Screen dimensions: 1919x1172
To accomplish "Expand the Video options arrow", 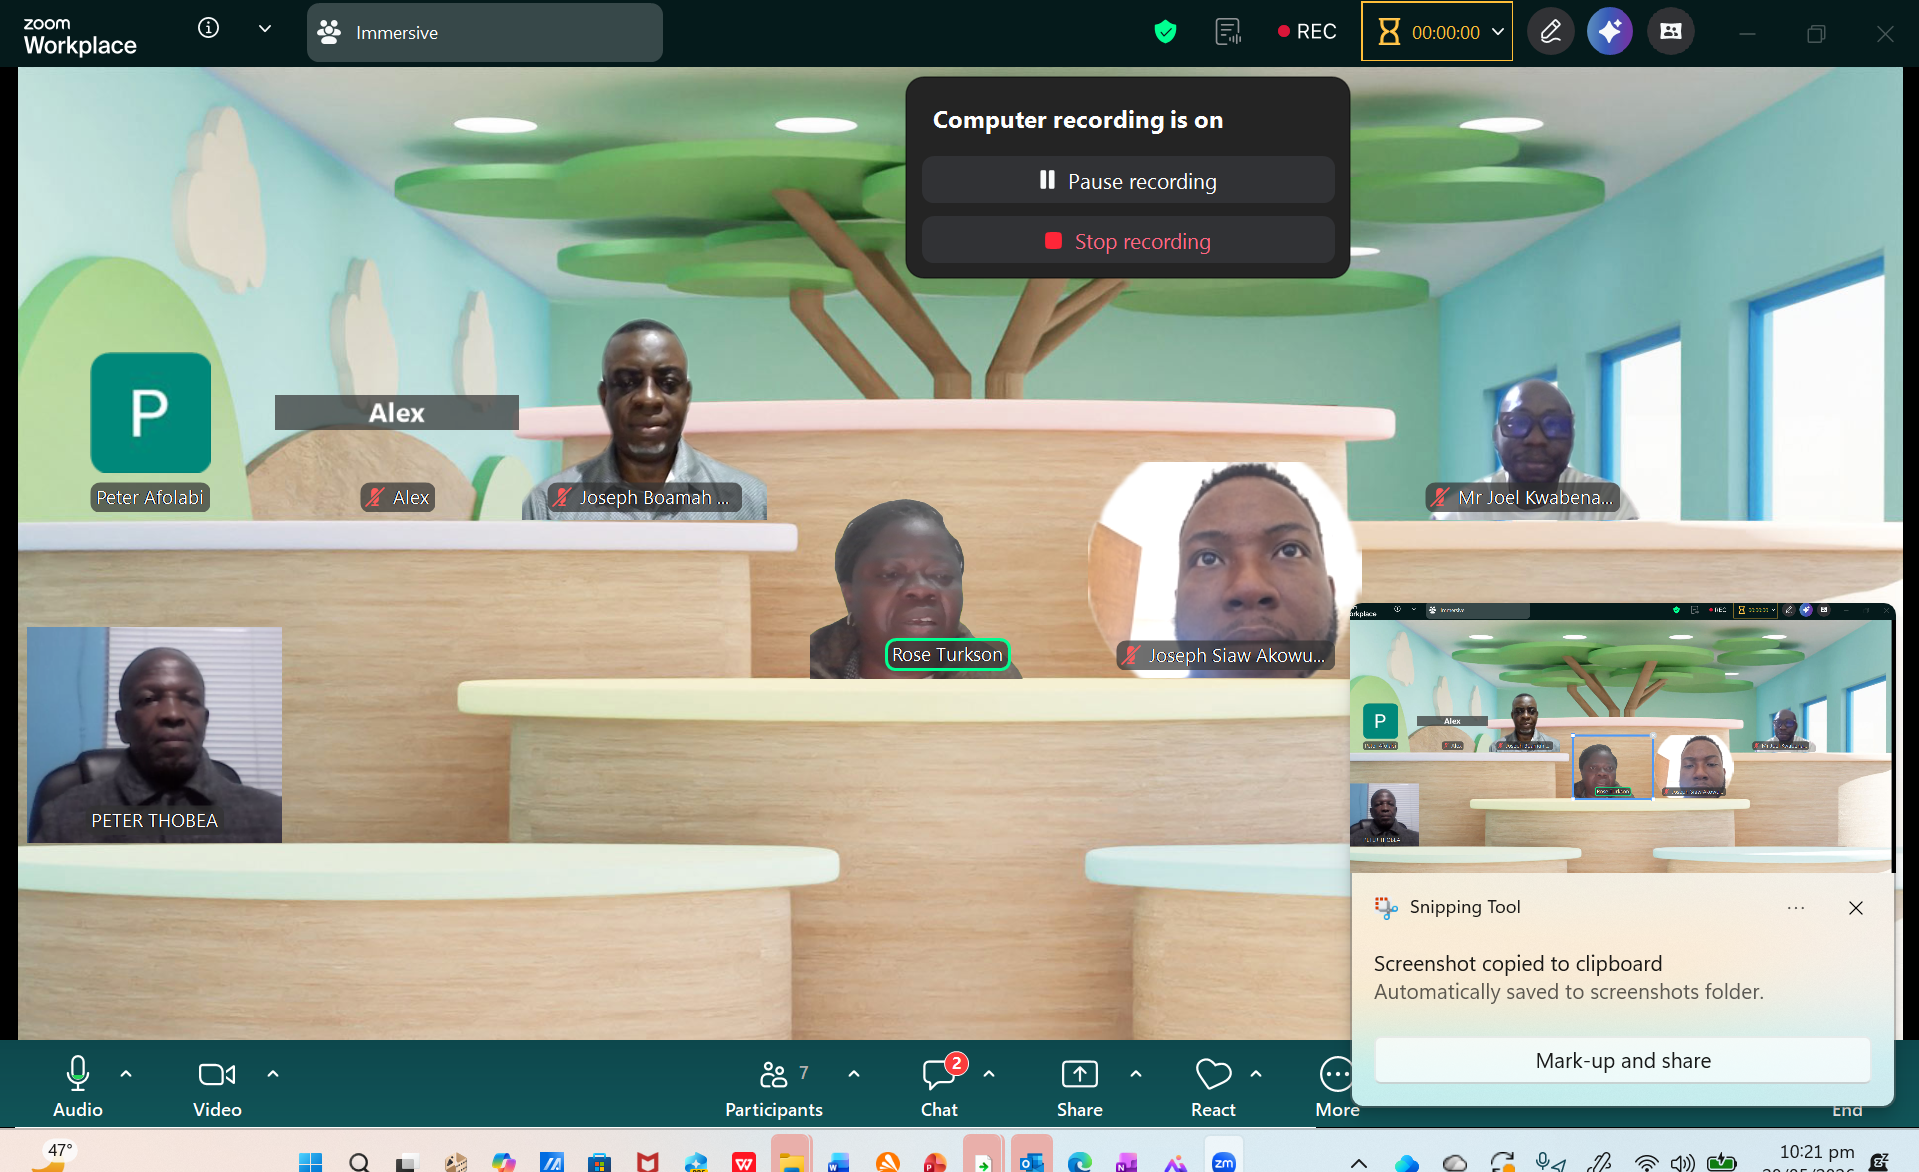I will pyautogui.click(x=273, y=1074).
